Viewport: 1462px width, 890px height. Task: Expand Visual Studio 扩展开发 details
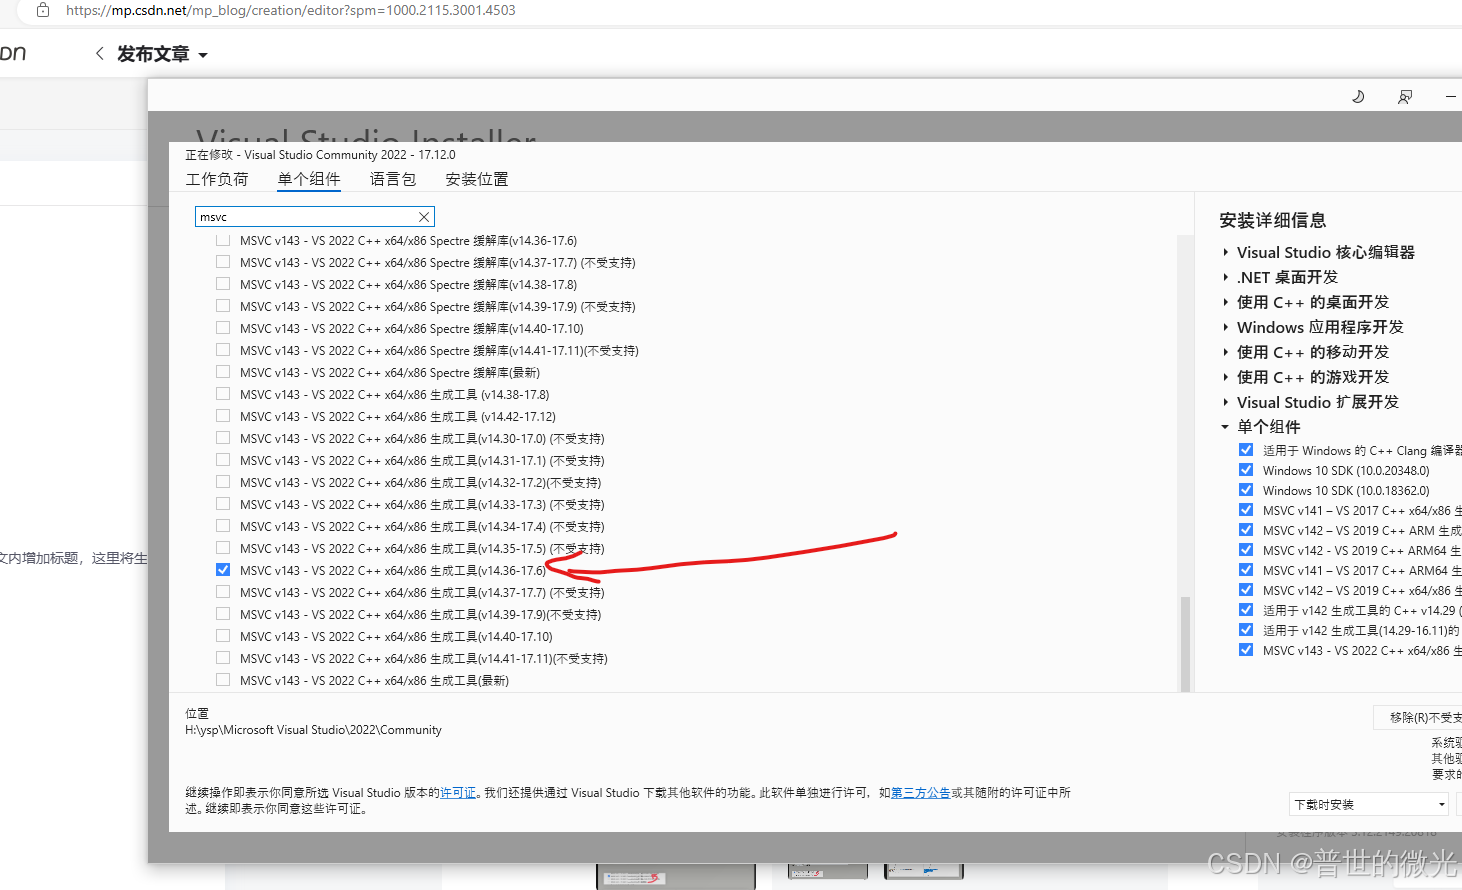1225,402
